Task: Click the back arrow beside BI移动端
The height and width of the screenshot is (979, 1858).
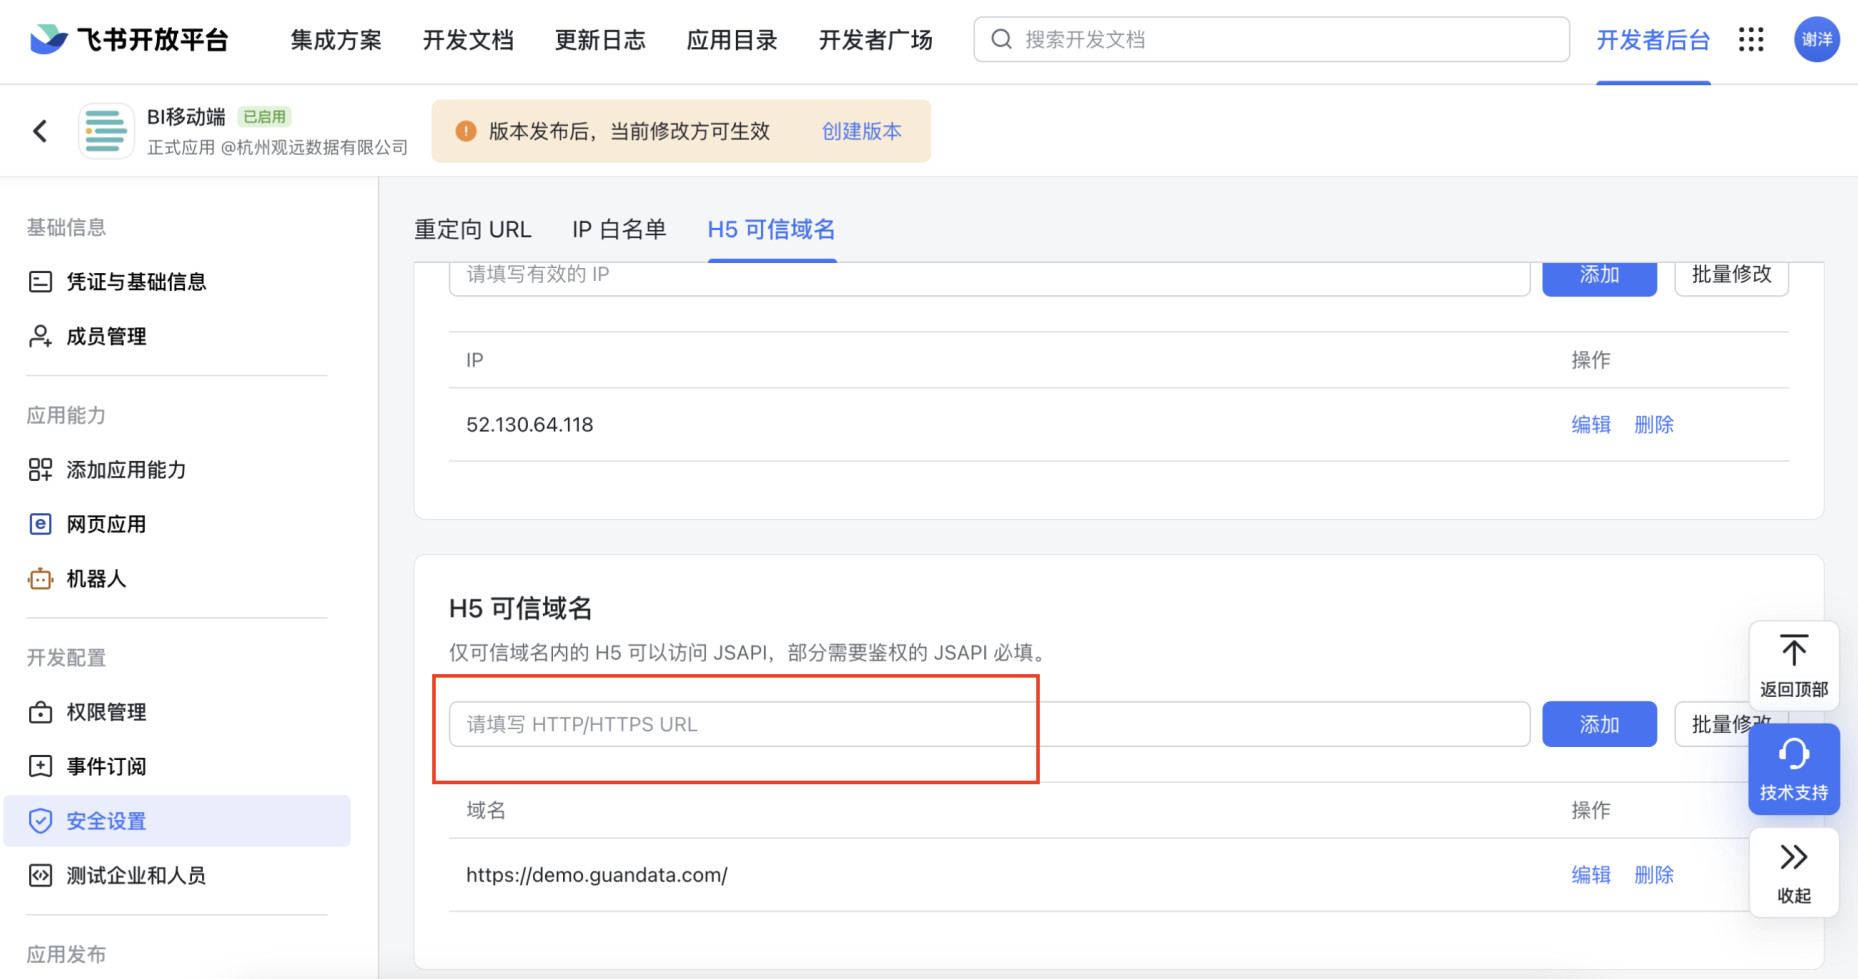Action: pyautogui.click(x=40, y=131)
